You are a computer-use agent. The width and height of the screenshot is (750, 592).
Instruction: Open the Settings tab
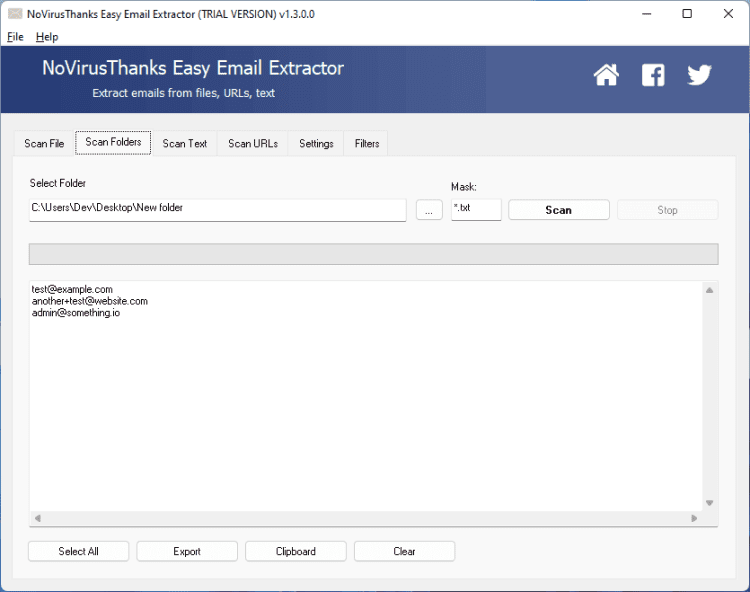point(316,143)
